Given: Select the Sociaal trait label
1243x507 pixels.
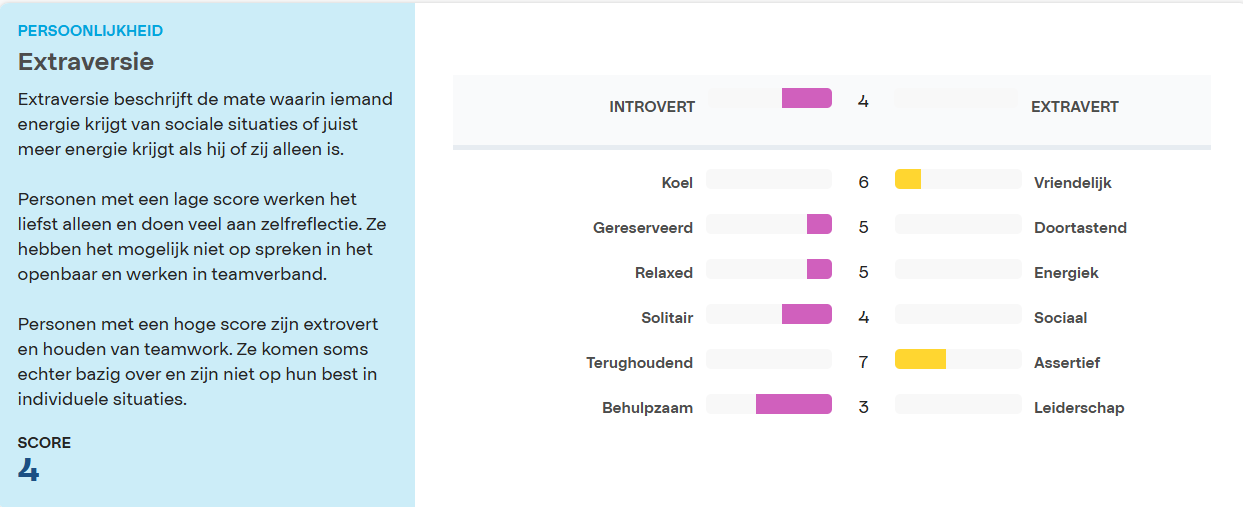Looking at the screenshot, I should pos(1060,318).
